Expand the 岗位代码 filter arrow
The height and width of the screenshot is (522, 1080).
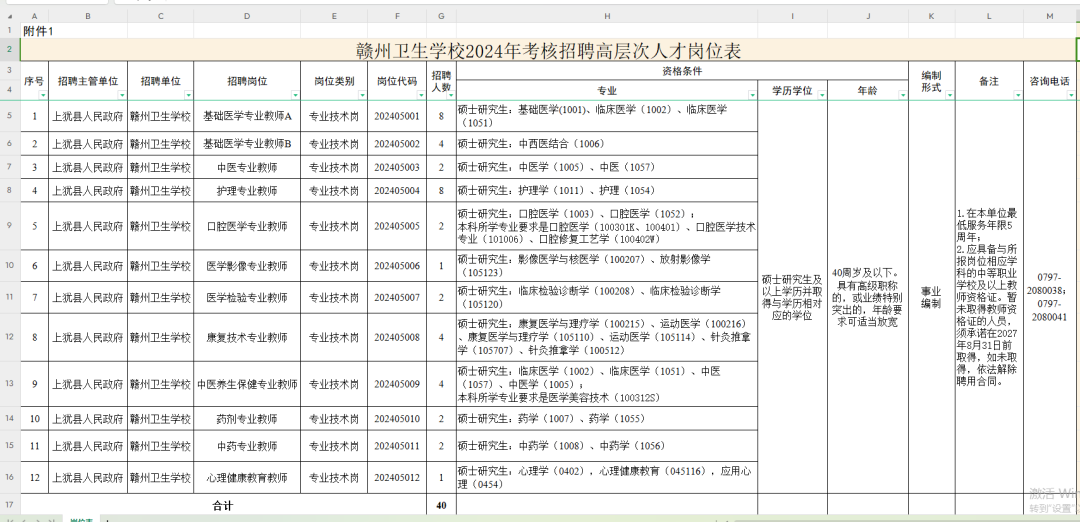(422, 95)
